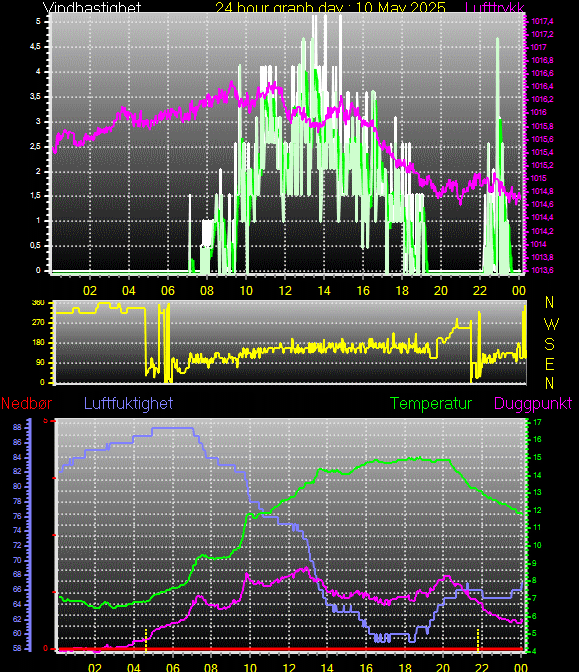Click the 180 wind direction axis value
The width and height of the screenshot is (579, 672).
[x=39, y=342]
